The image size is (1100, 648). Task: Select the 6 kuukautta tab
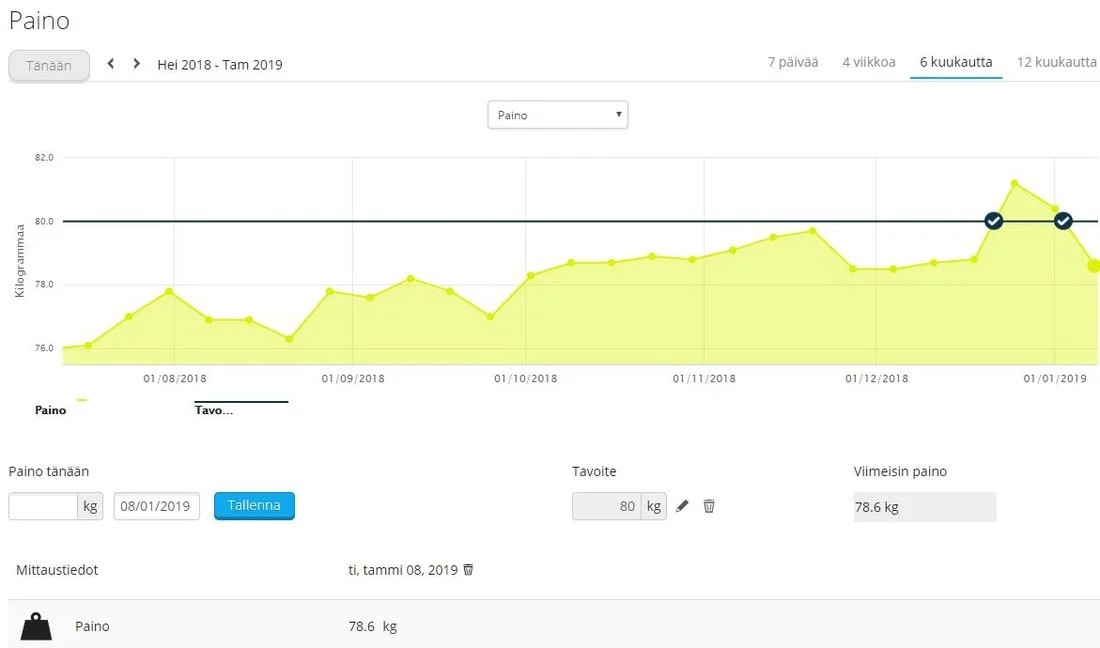click(x=956, y=62)
